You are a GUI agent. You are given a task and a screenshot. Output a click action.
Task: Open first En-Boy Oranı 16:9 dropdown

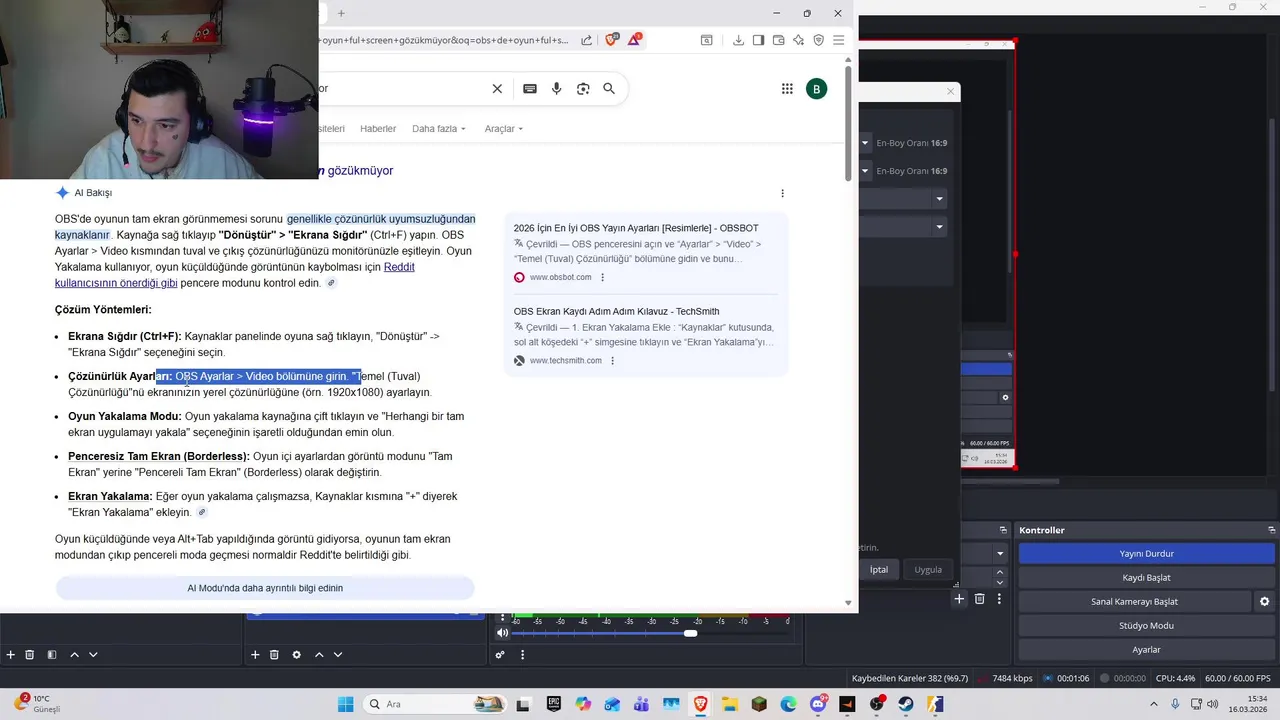point(865,143)
